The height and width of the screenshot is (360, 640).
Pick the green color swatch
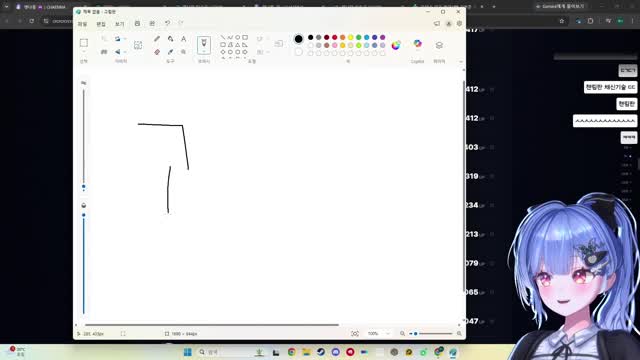tap(358, 38)
